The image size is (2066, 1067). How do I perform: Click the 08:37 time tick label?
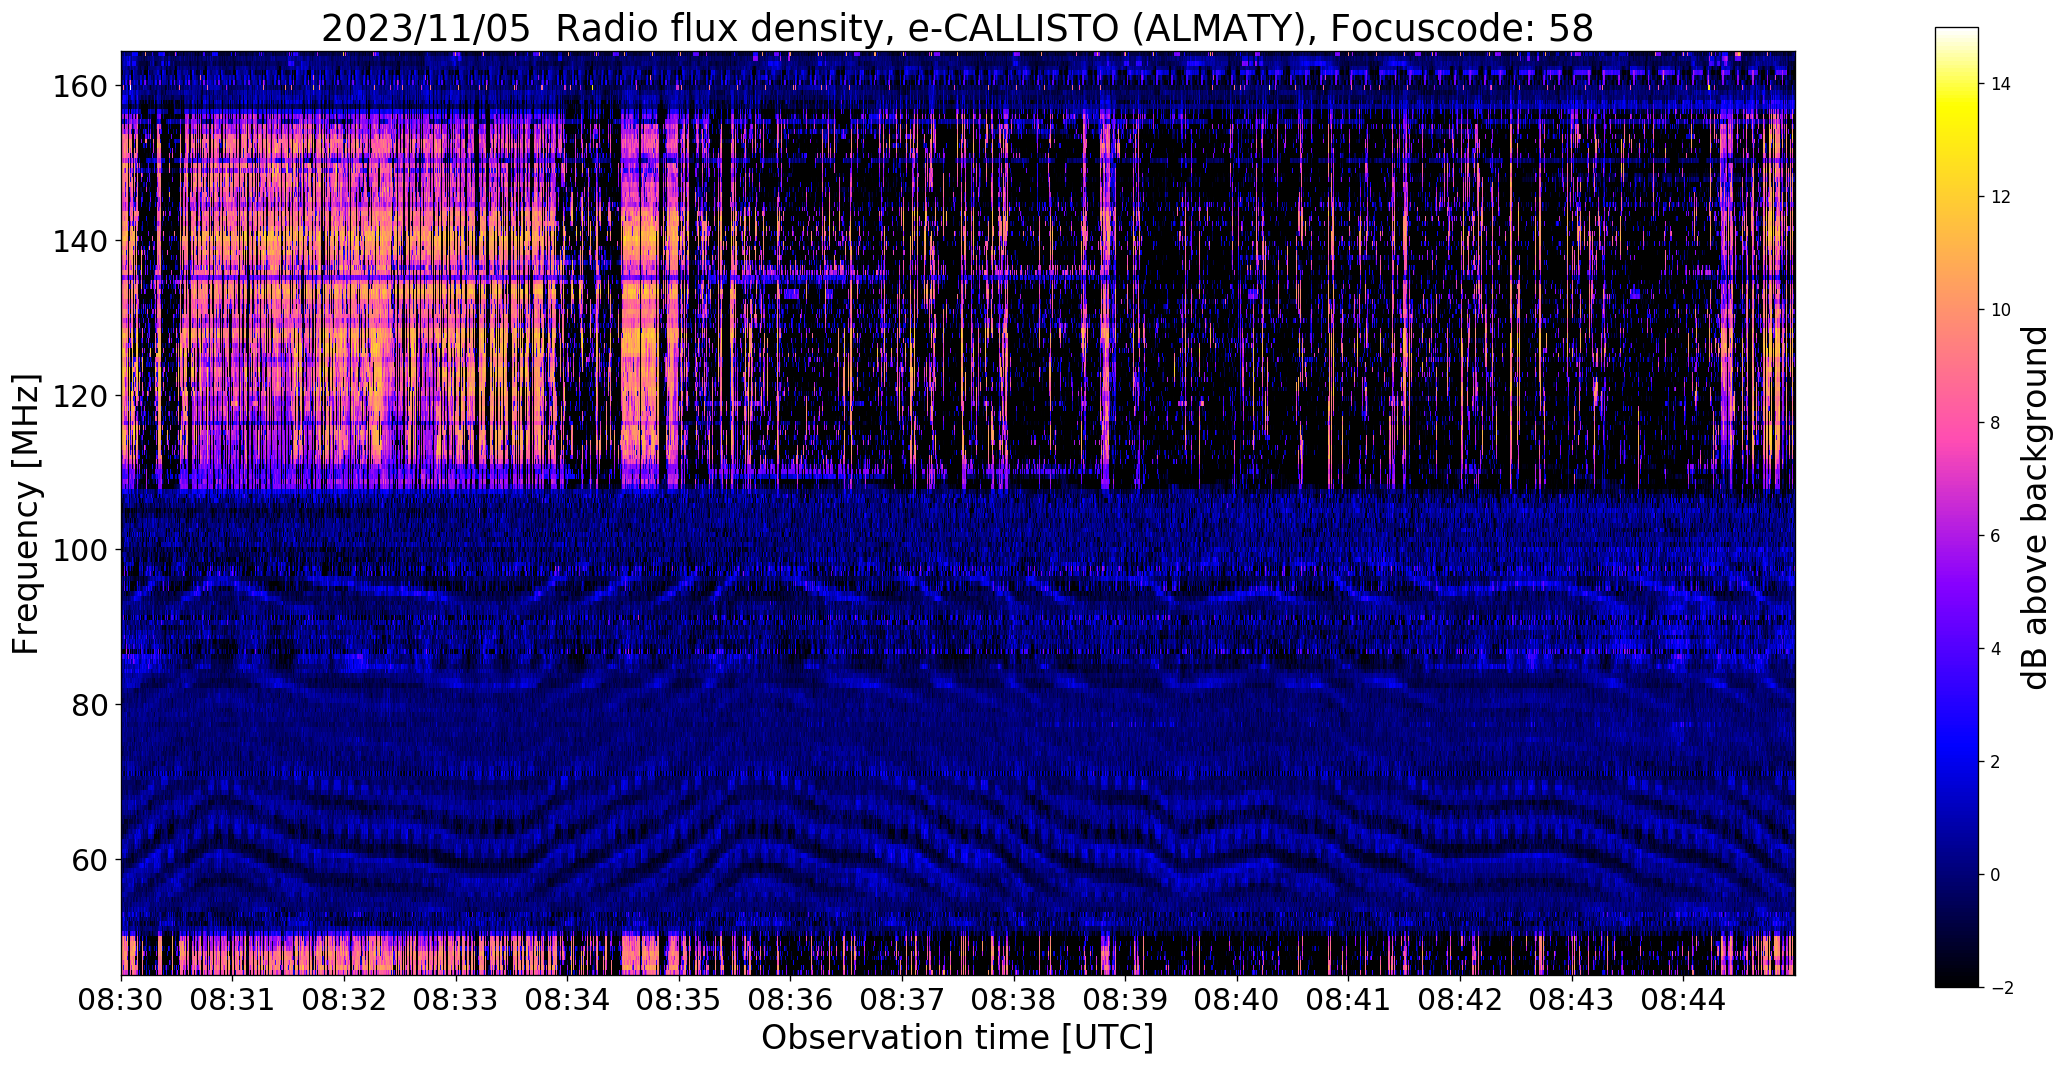[x=903, y=999]
